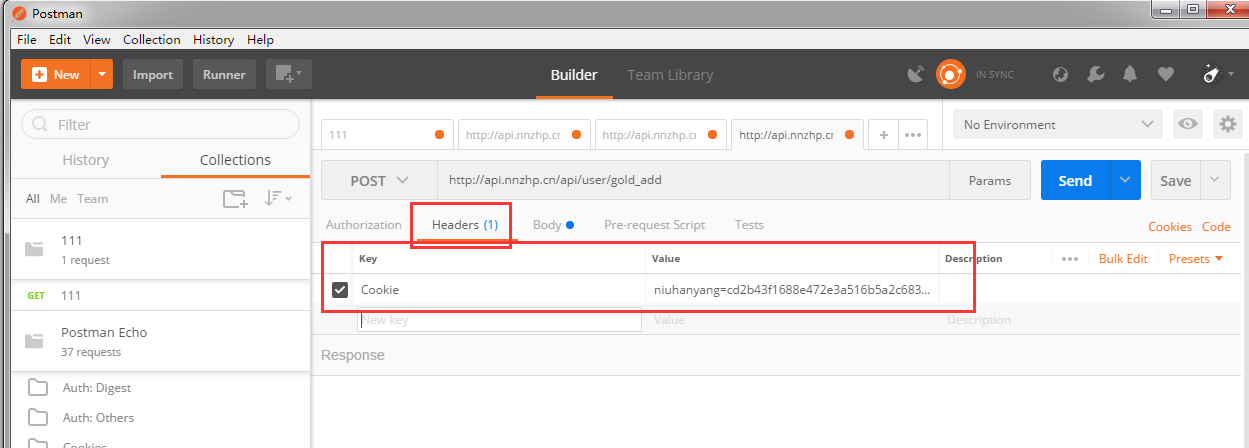Screen dimensions: 1249x448
Task: Open the New button dropdown arrow
Action: (x=103, y=74)
